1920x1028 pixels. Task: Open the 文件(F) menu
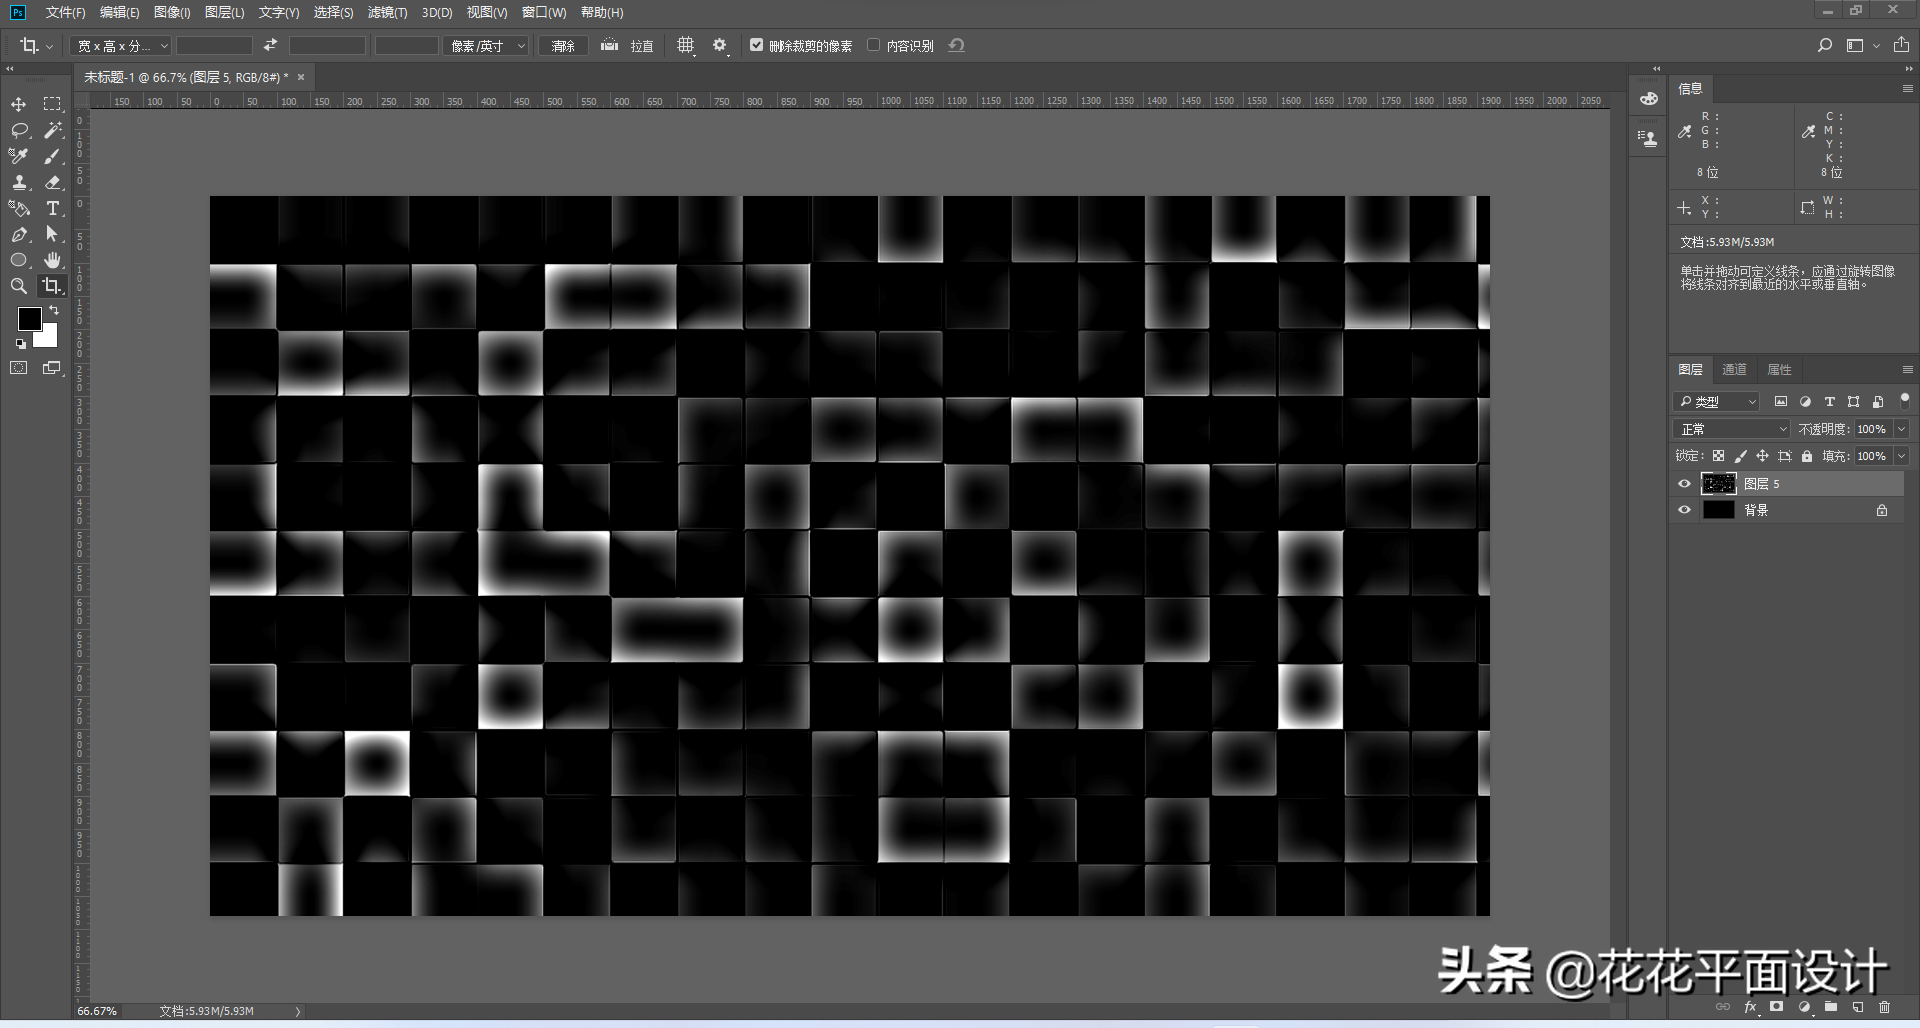tap(65, 12)
